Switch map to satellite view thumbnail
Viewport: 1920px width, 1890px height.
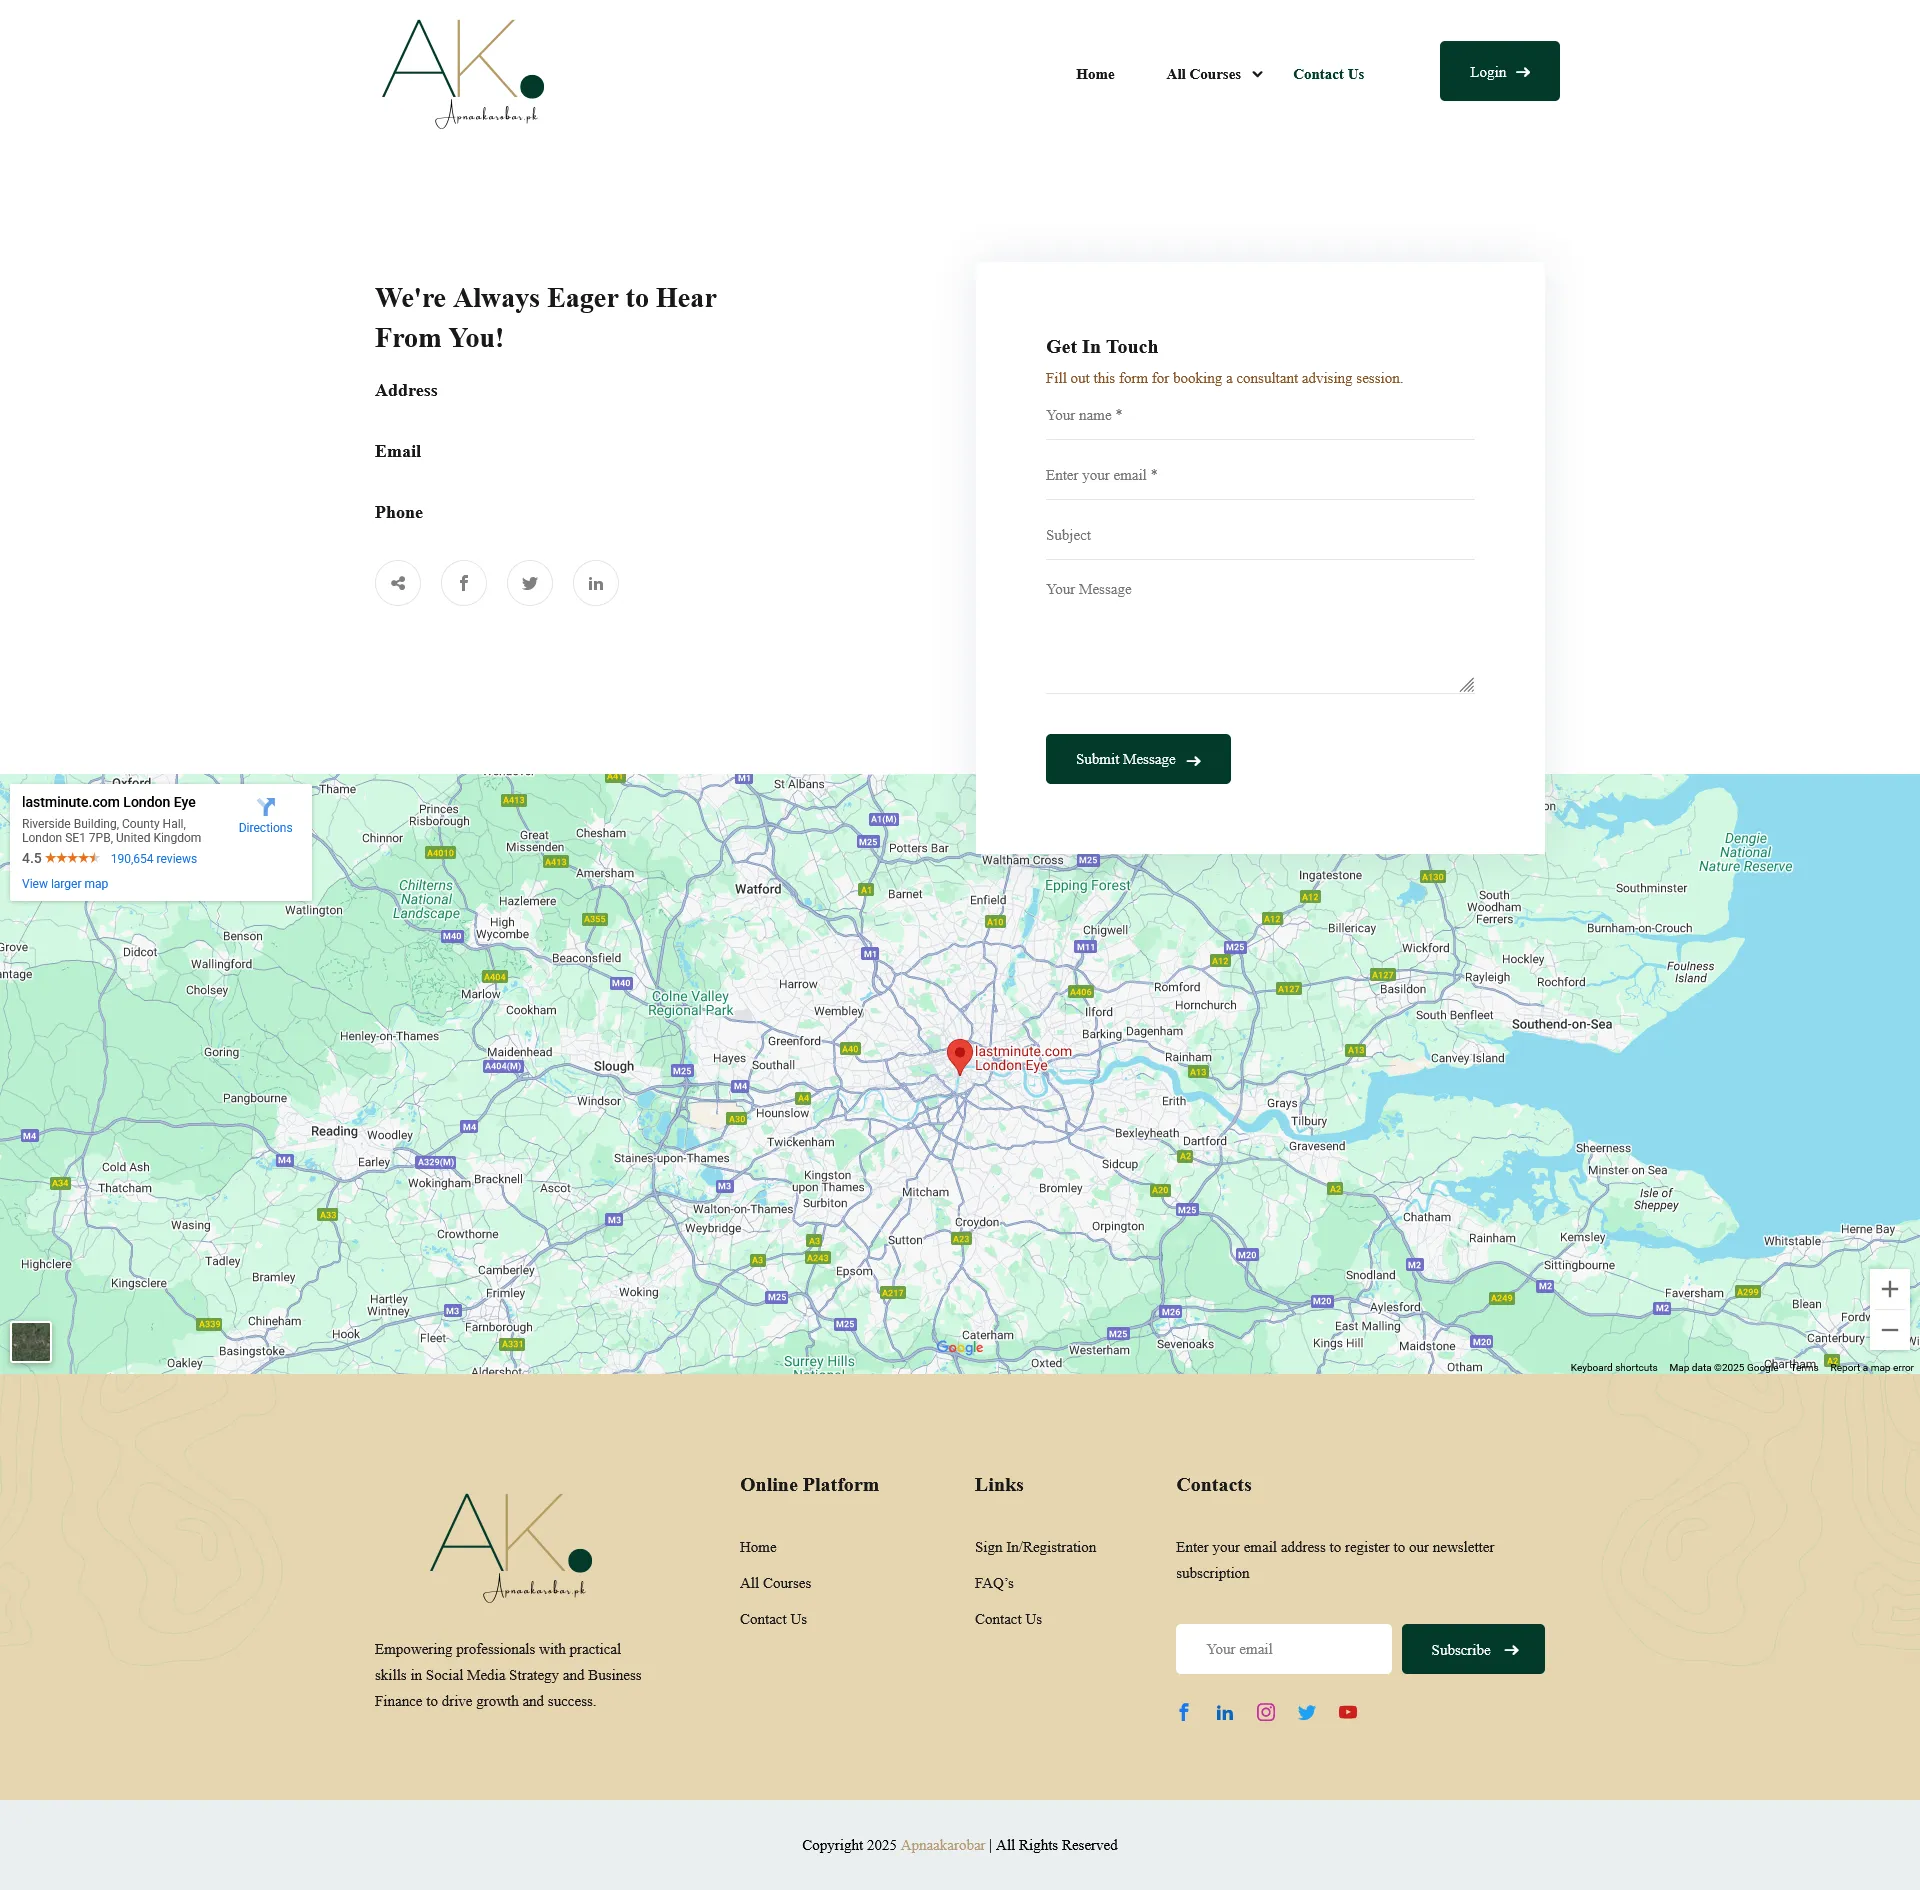pos(31,1342)
